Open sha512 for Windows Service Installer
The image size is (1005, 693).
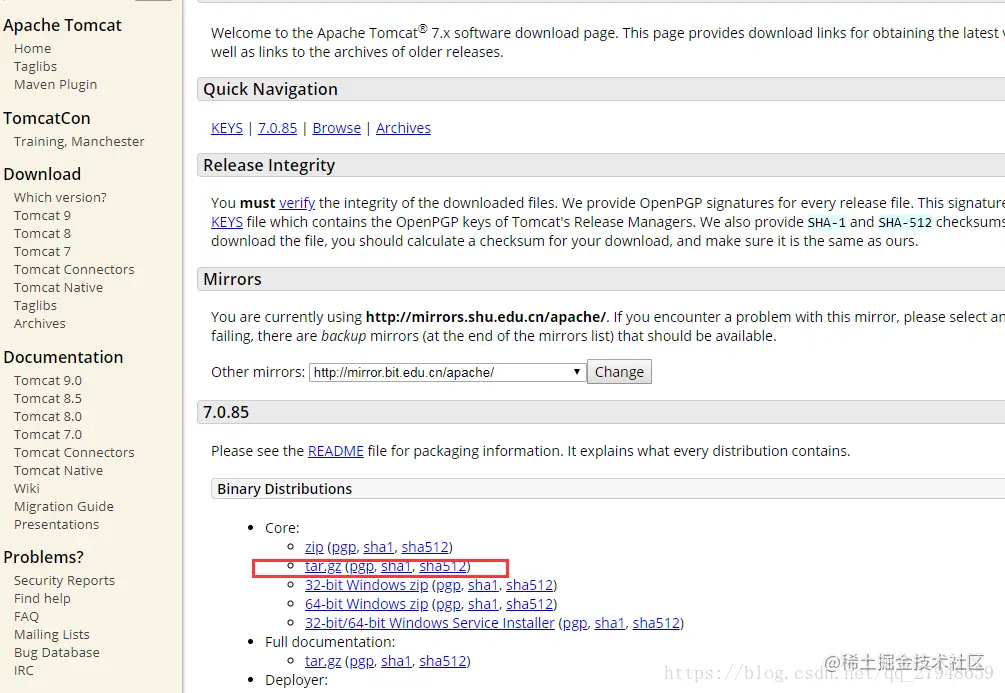point(656,623)
